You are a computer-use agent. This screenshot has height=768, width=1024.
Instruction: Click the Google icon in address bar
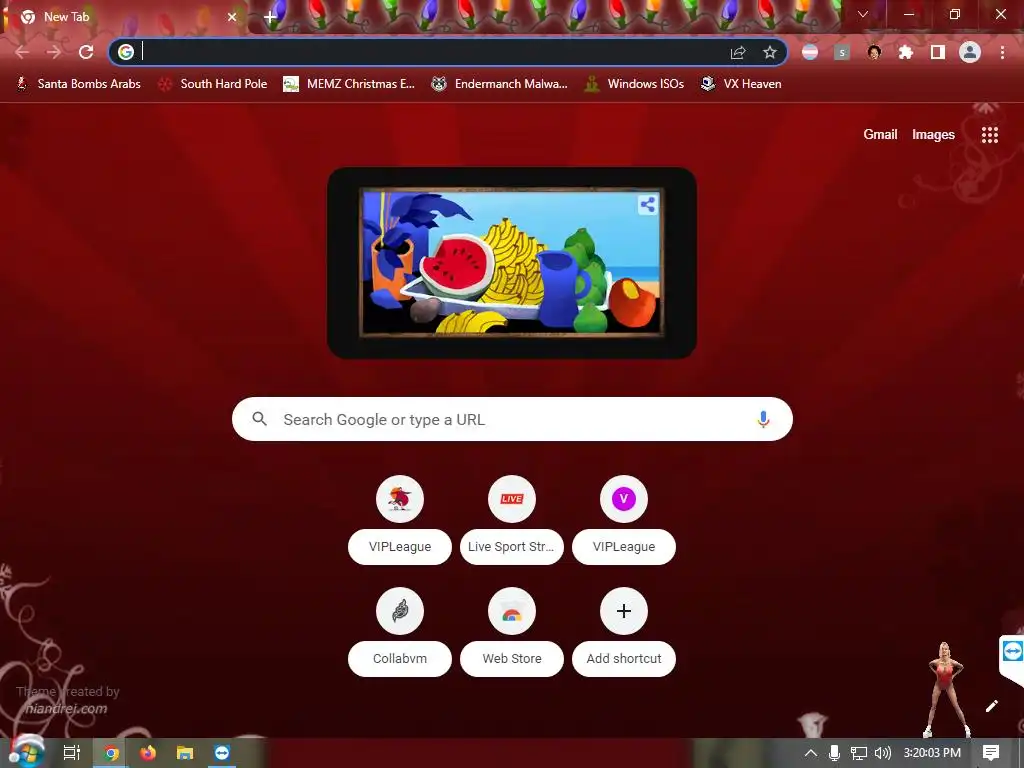(126, 52)
